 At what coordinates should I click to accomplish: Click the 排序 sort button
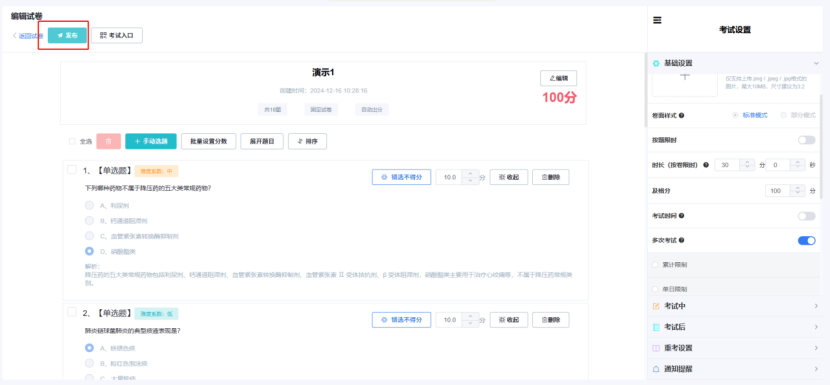[308, 141]
